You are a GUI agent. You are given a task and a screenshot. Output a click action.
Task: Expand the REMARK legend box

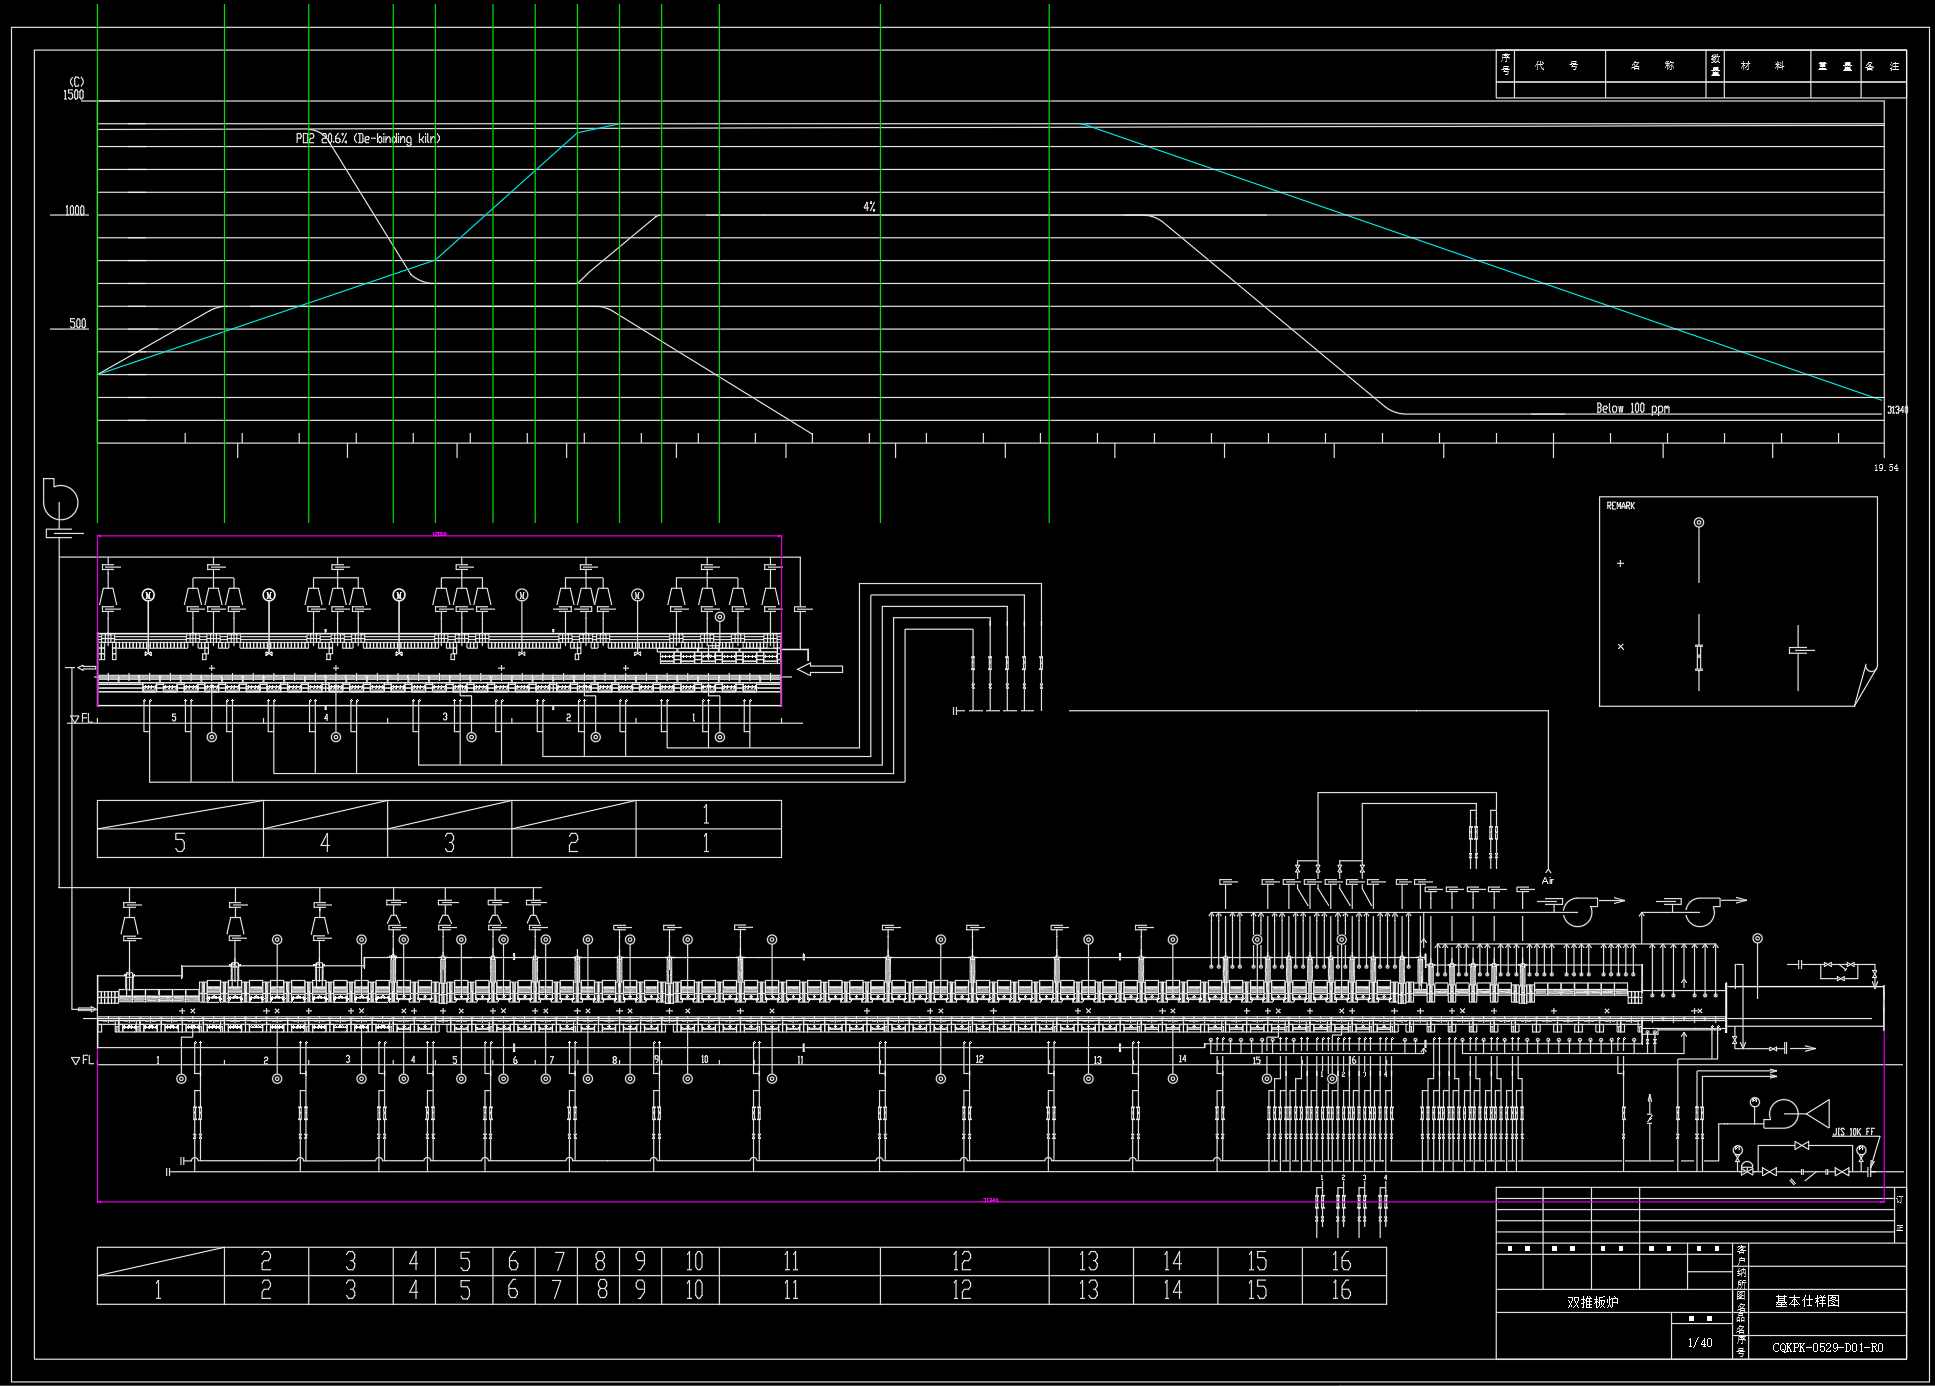coord(1620,504)
